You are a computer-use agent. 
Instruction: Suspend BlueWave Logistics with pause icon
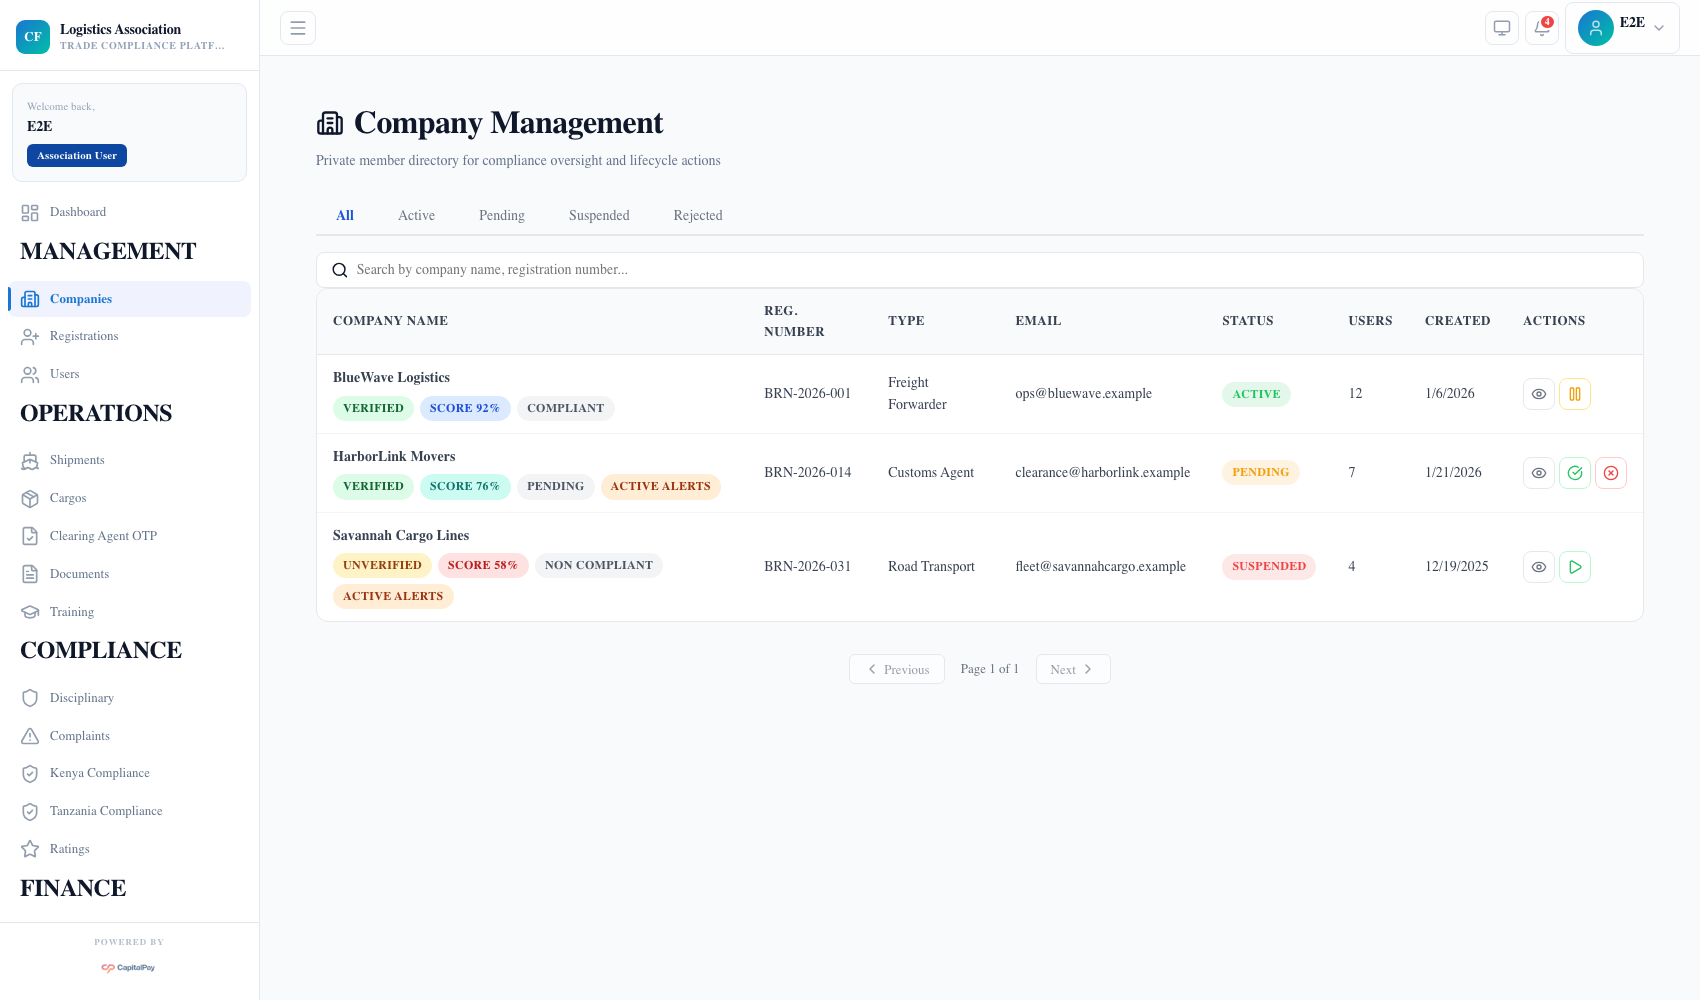pos(1575,394)
